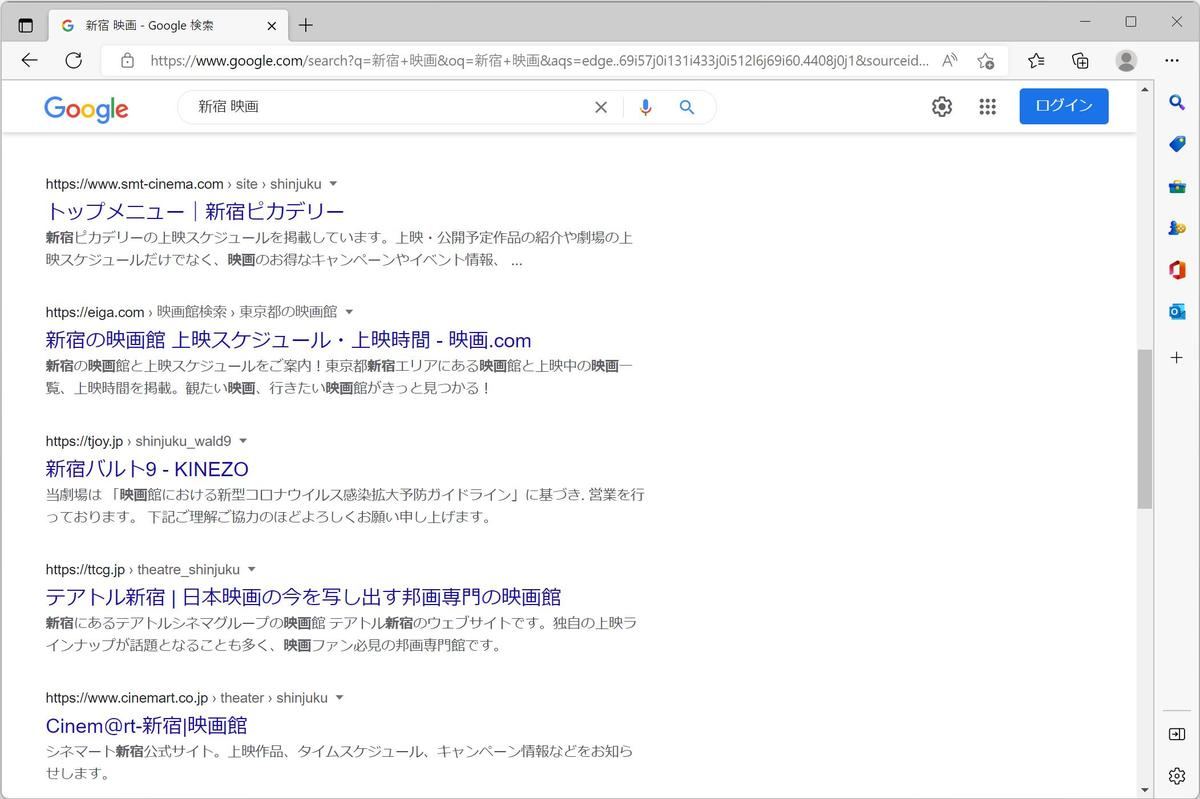The image size is (1200, 799).
Task: Add this page to favorites
Action: [986, 61]
